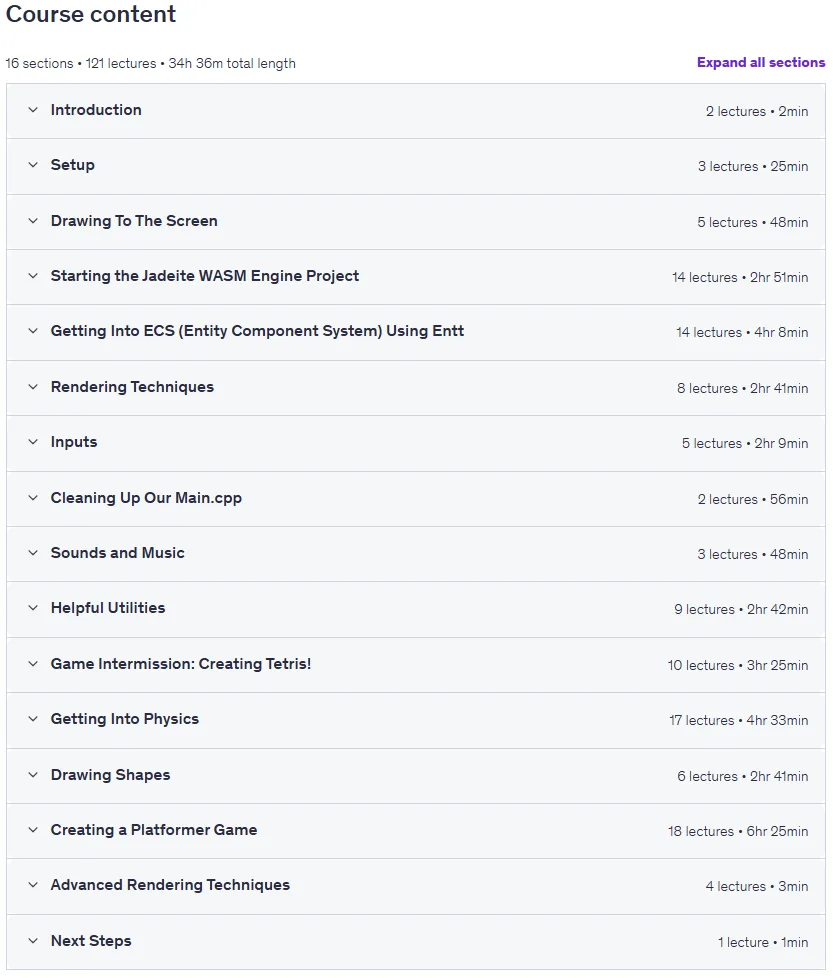Click chevron next to Rendering Techniques
Screen dimensions: 833x978
point(33,387)
